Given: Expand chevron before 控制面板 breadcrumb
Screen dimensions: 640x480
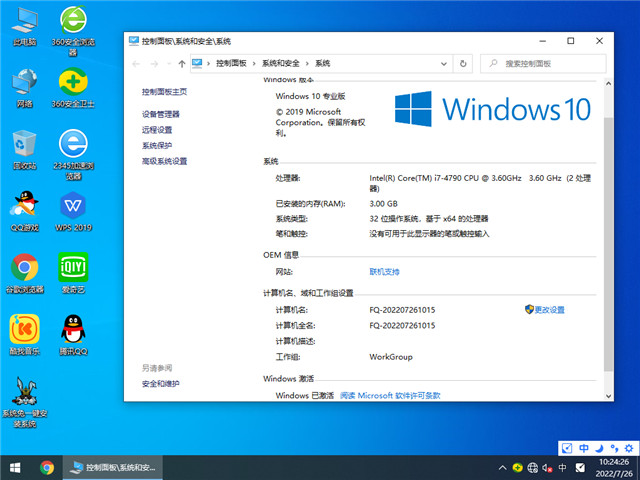Looking at the screenshot, I should pyautogui.click(x=208, y=64).
